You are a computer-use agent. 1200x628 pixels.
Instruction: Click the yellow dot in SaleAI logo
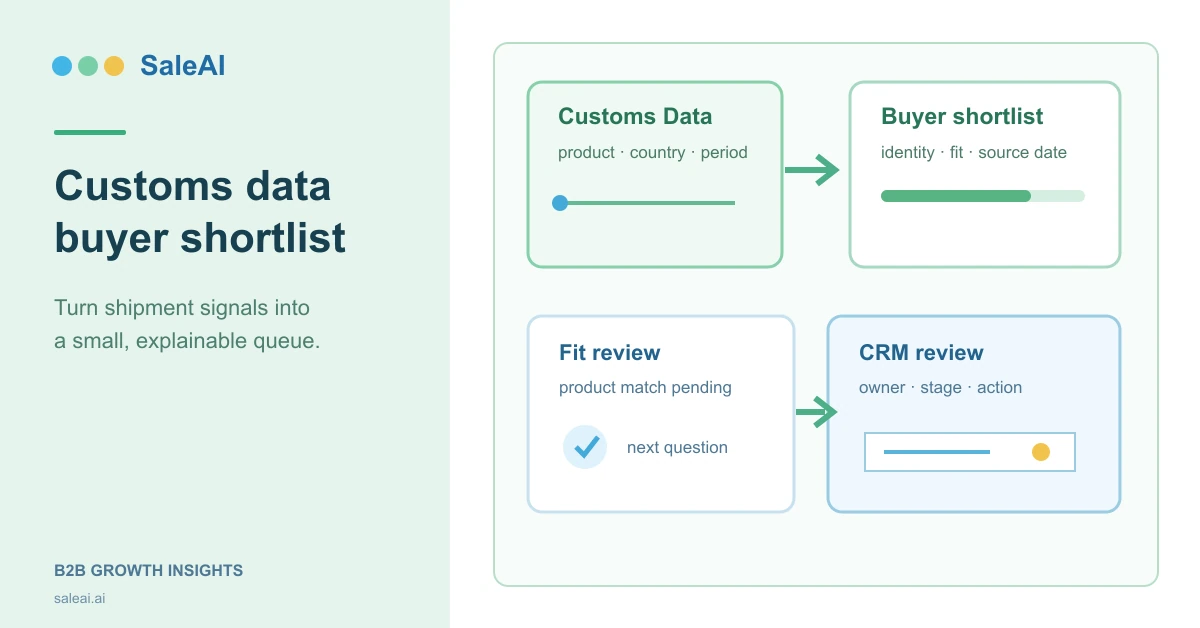coord(114,66)
